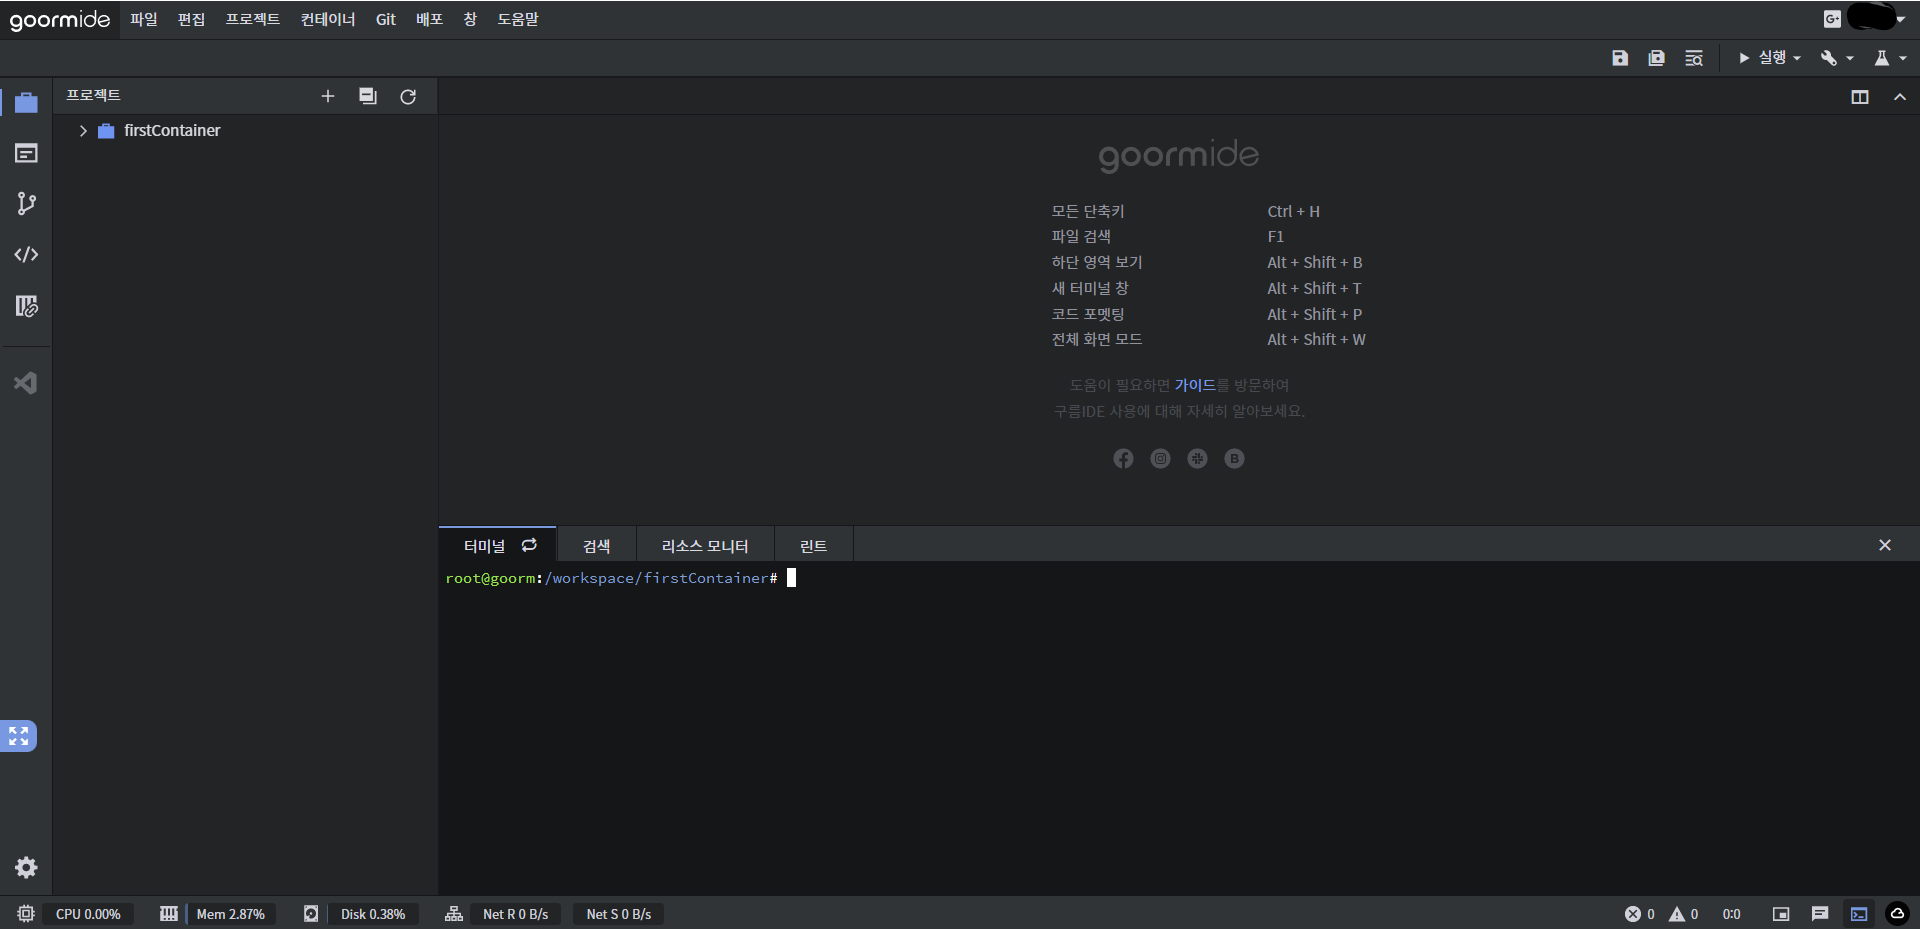Click the CPU chip status icon

pos(26,914)
